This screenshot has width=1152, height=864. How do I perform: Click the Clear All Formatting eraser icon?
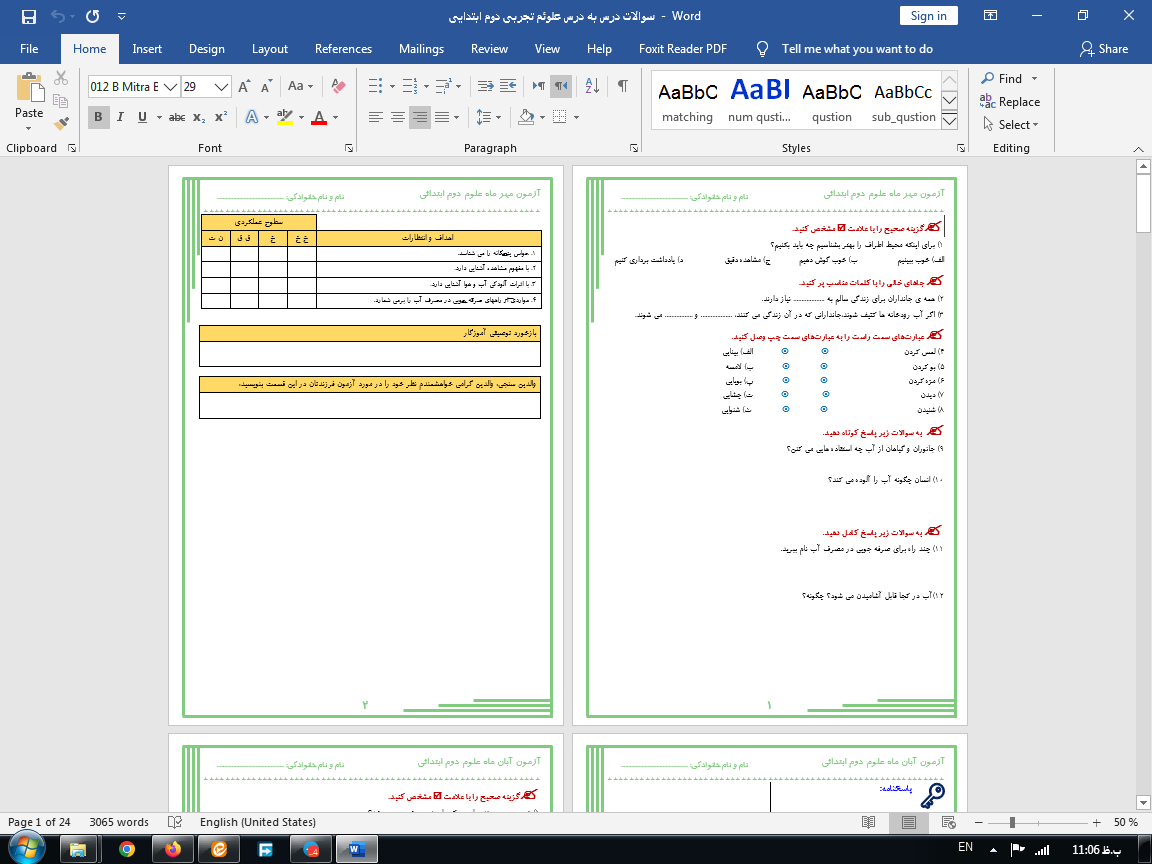pos(338,86)
